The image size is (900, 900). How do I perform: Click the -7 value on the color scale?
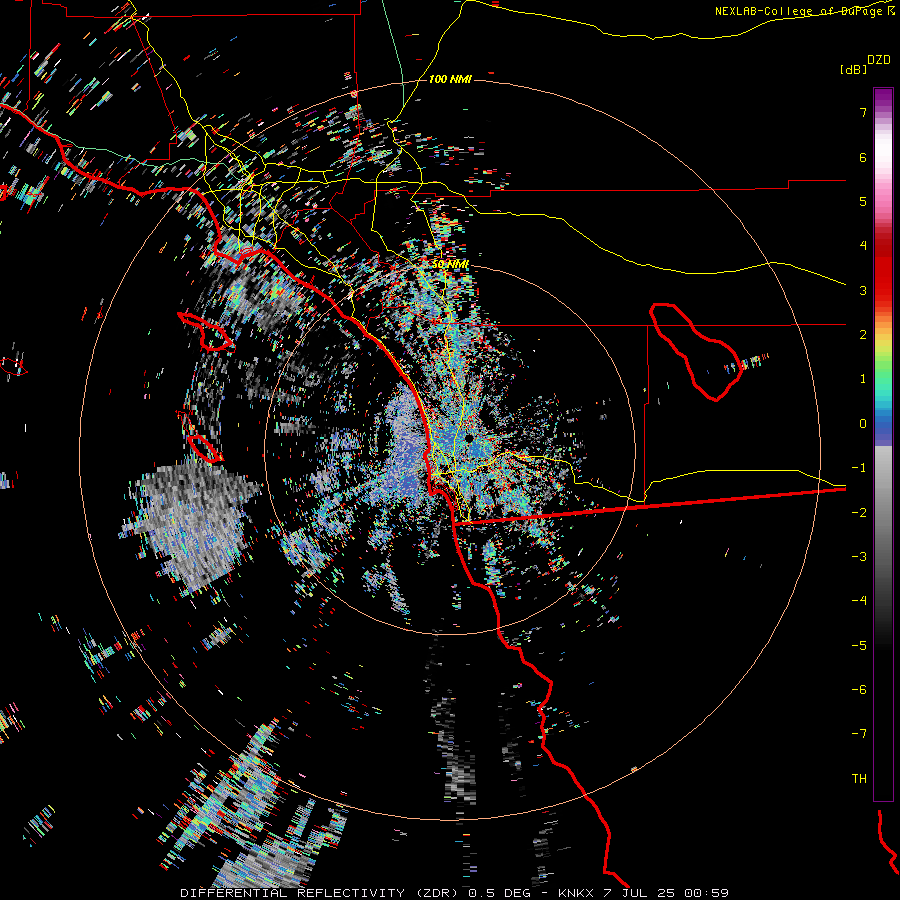[x=859, y=734]
